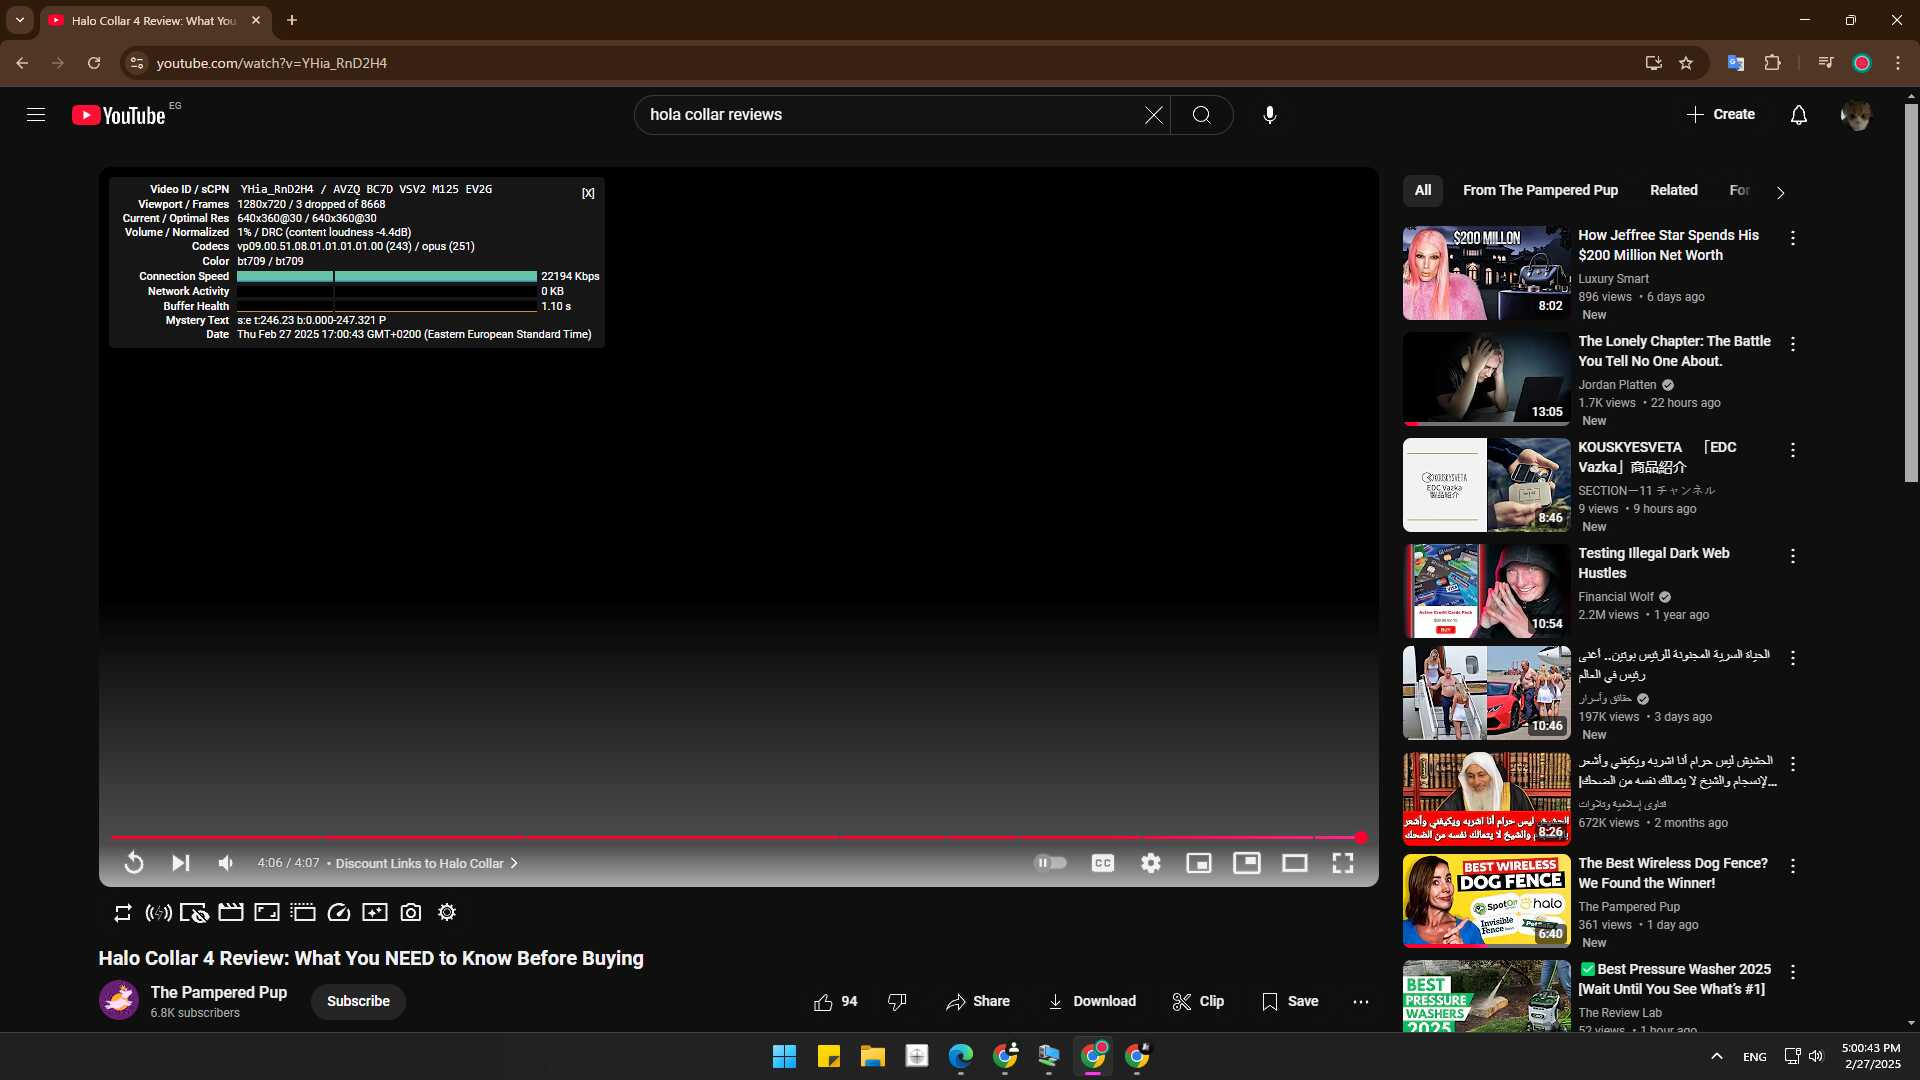This screenshot has width=1920, height=1080.
Task: Expand Discount Links to Halo Collar chapter
Action: point(427,863)
